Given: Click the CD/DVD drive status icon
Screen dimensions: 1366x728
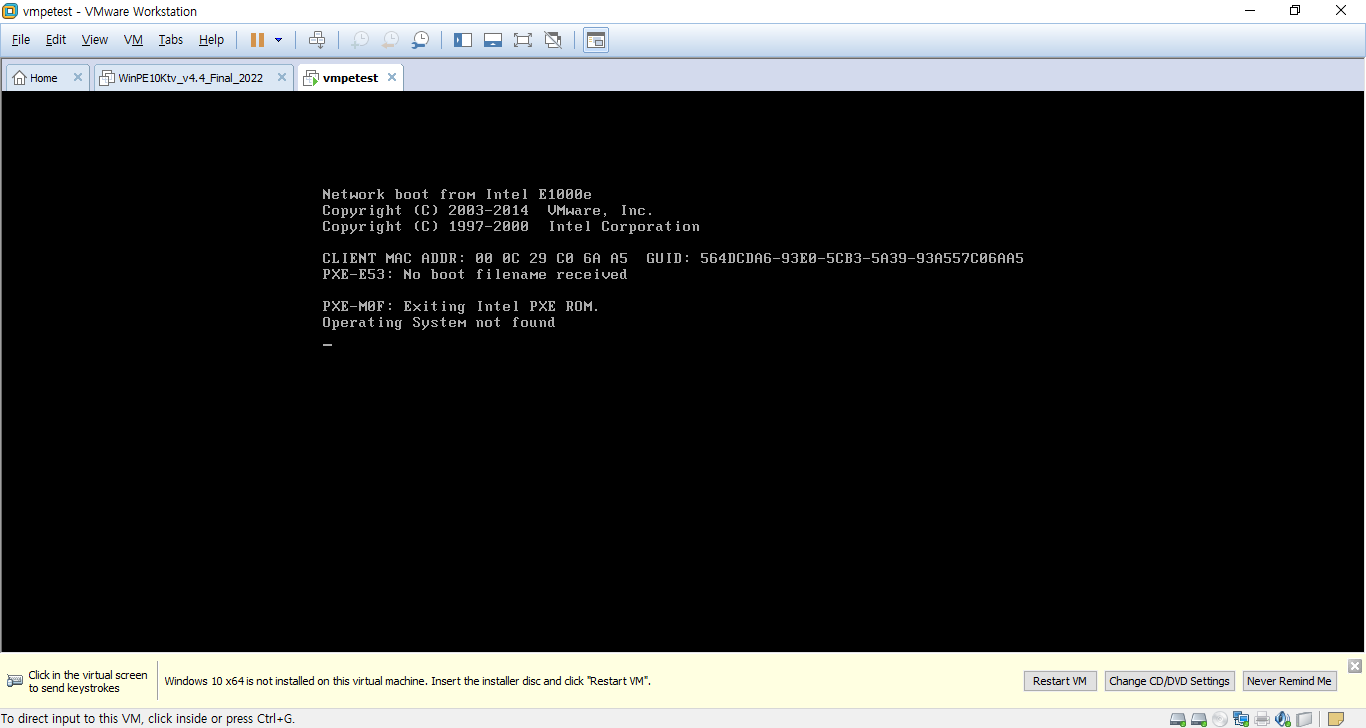Looking at the screenshot, I should tap(1219, 719).
